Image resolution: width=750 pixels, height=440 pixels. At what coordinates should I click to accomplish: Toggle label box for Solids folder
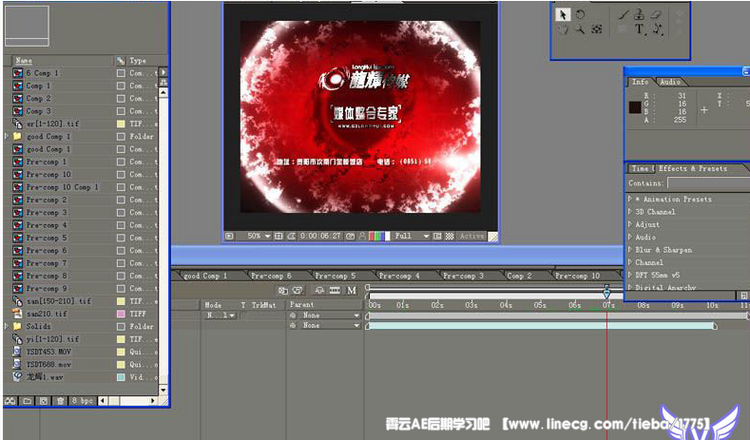tap(121, 327)
